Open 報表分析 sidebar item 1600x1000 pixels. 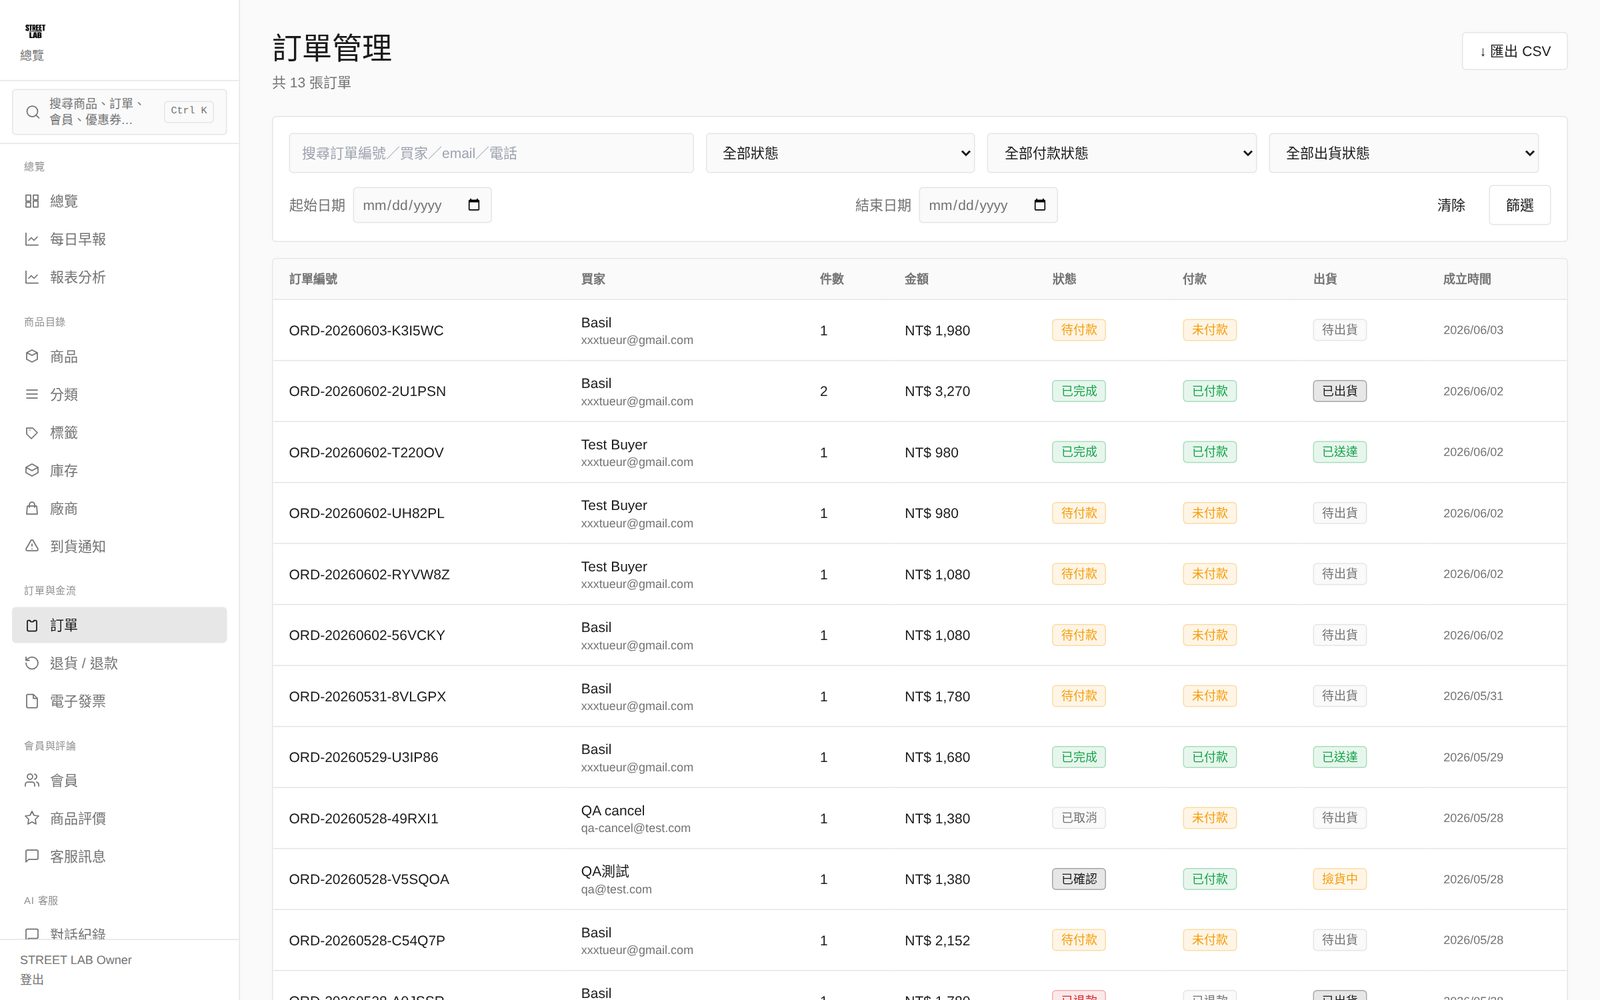click(119, 277)
